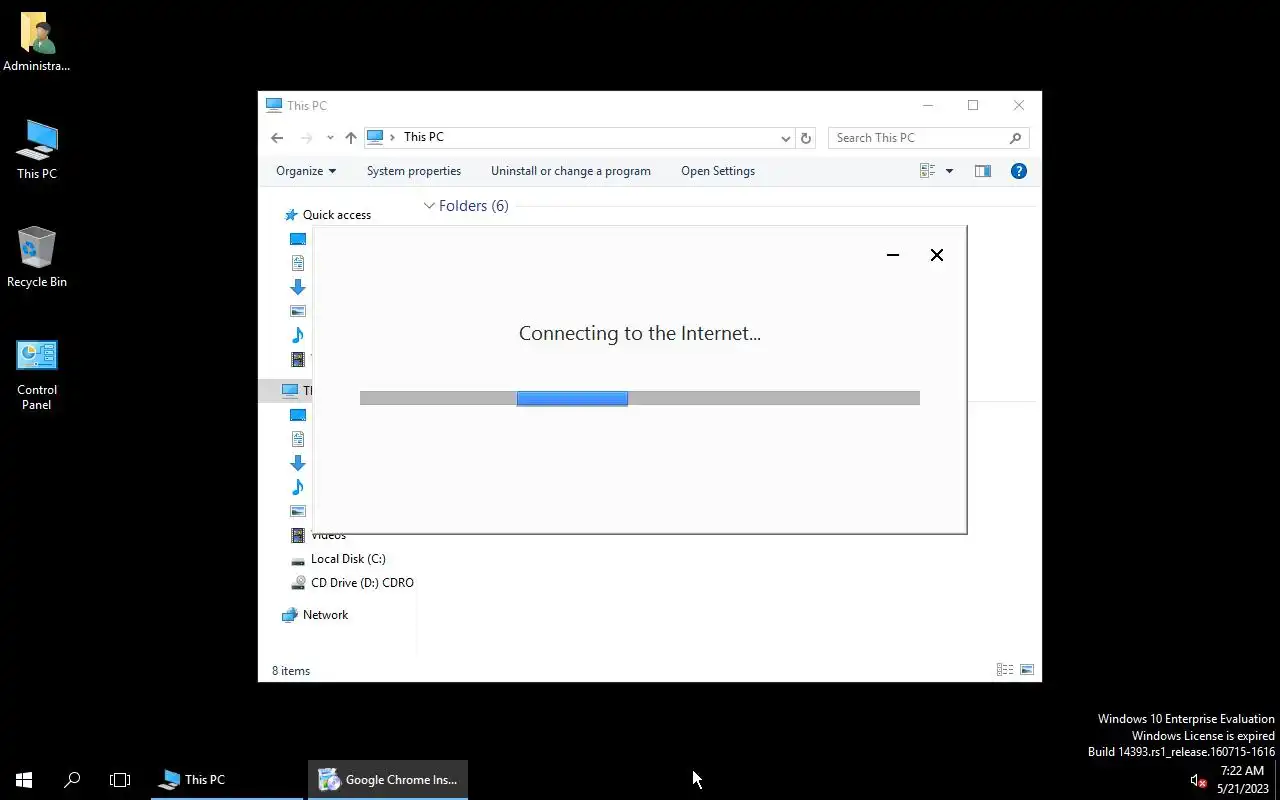Toggle the preview pane icon
Image resolution: width=1280 pixels, height=800 pixels.
983,171
